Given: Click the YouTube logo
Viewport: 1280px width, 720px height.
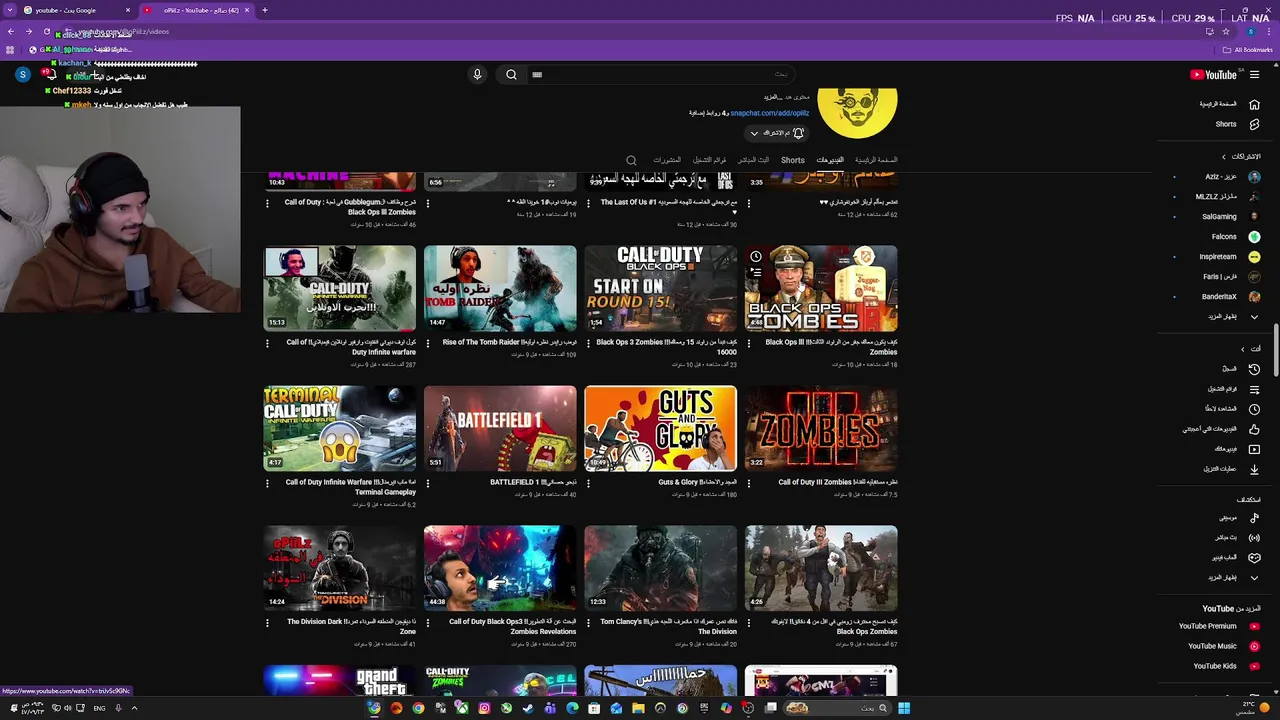Looking at the screenshot, I should (1213, 75).
